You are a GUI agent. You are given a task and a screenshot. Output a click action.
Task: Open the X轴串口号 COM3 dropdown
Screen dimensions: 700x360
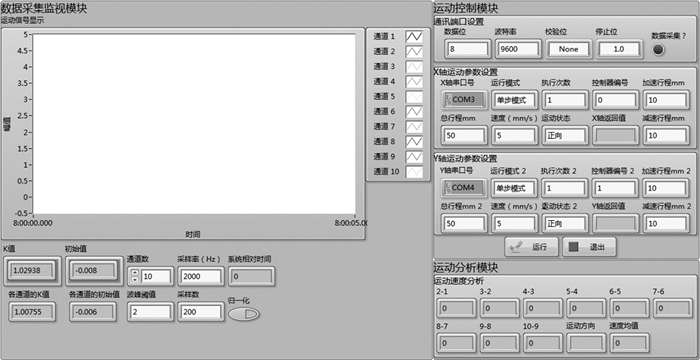pyautogui.click(x=464, y=100)
